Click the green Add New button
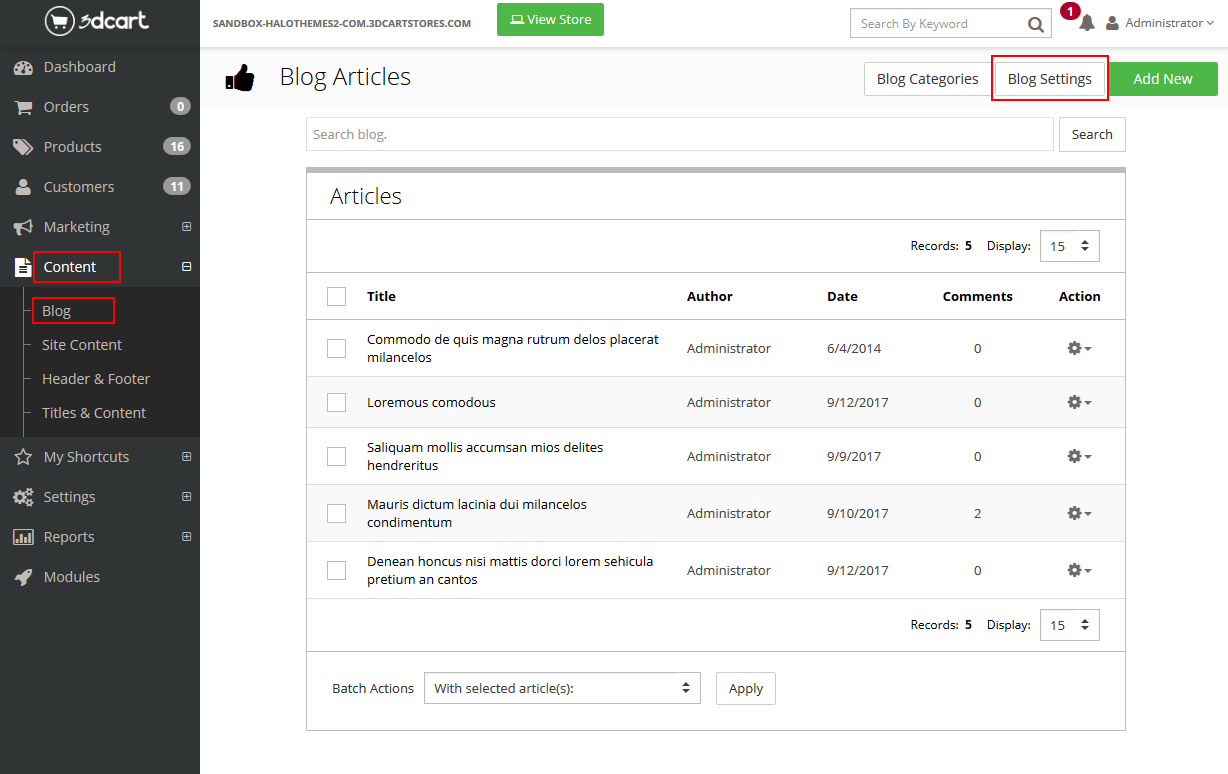 tap(1162, 79)
